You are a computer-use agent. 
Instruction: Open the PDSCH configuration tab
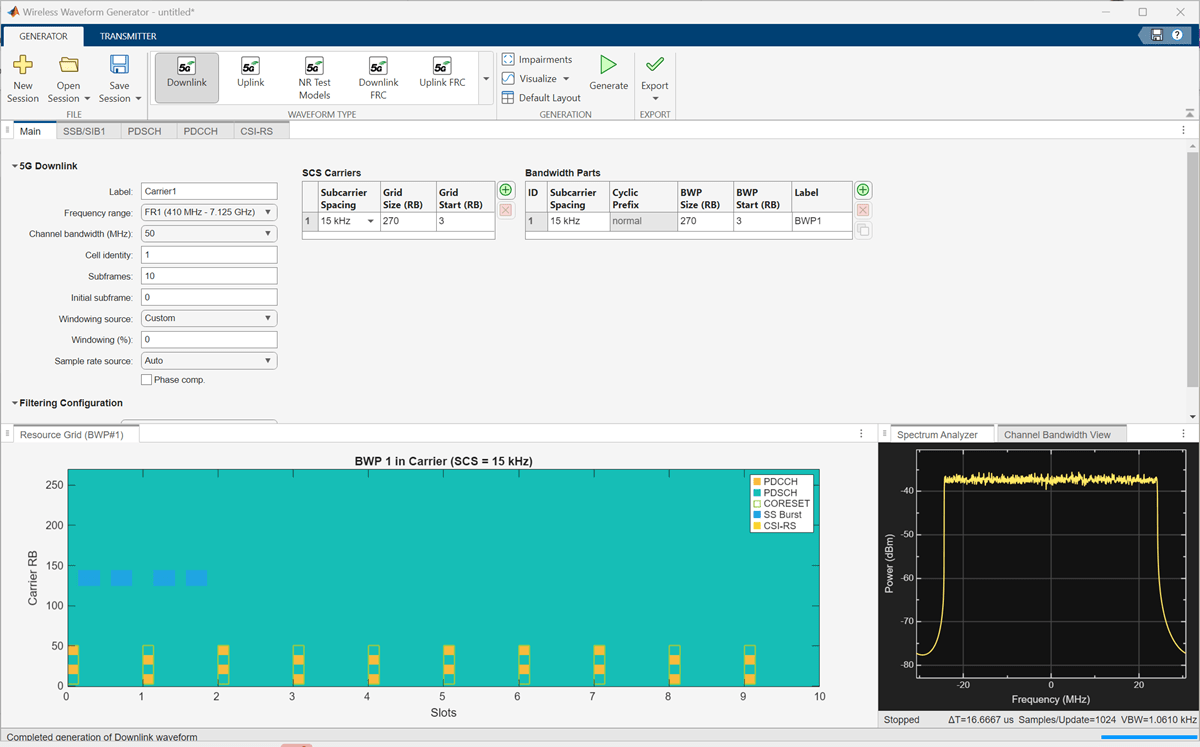click(x=145, y=131)
